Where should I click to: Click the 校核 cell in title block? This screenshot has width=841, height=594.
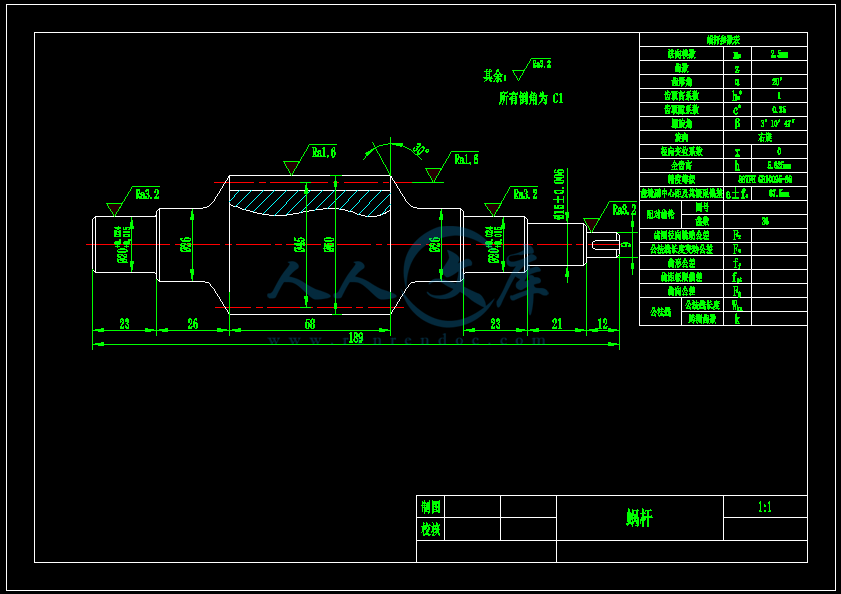[x=431, y=529]
